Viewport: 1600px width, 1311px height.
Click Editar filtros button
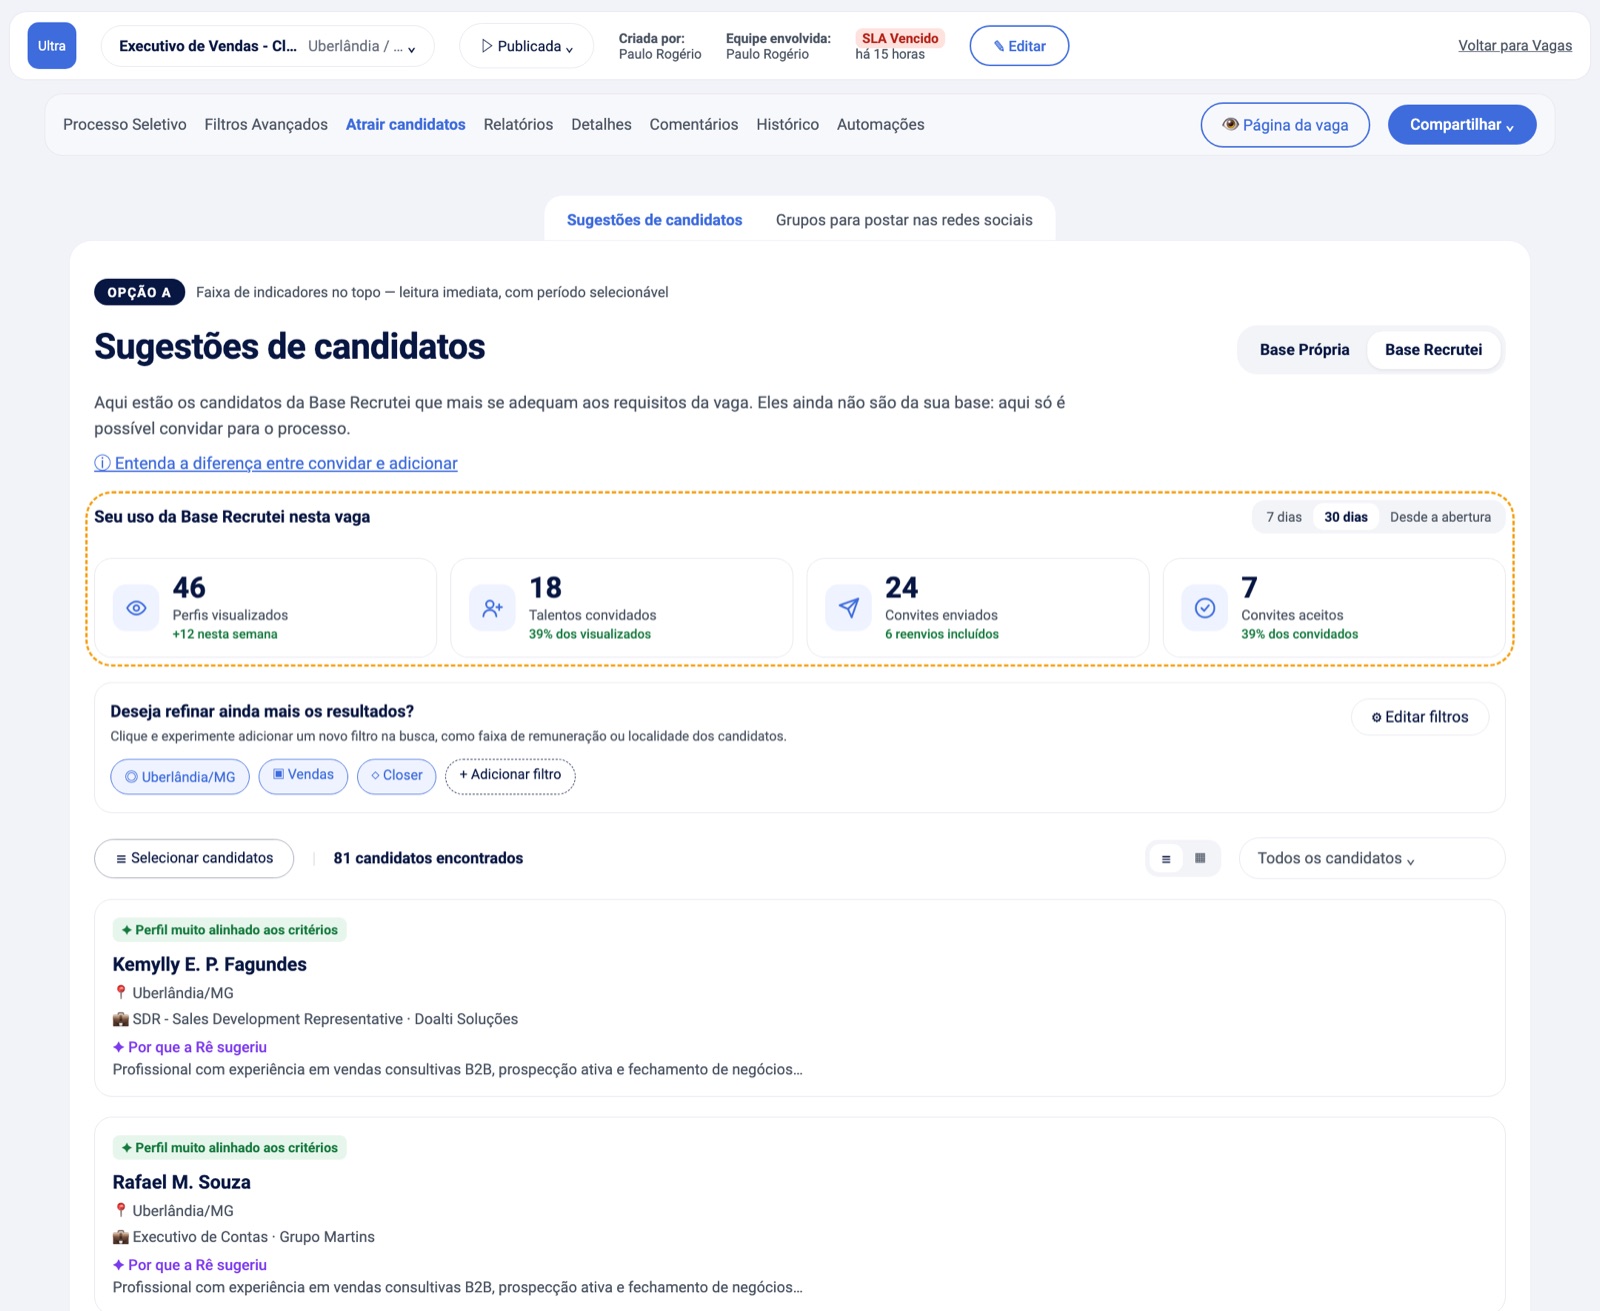click(1420, 717)
